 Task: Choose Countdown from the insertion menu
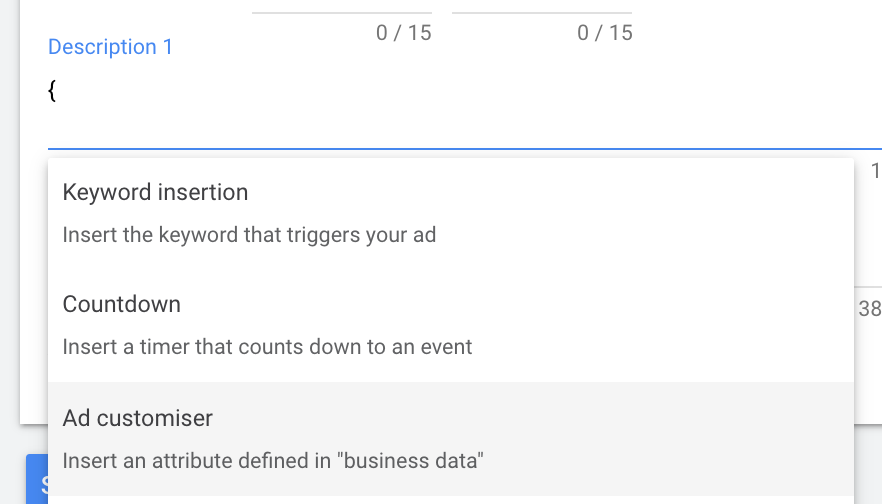pyautogui.click(x=121, y=304)
